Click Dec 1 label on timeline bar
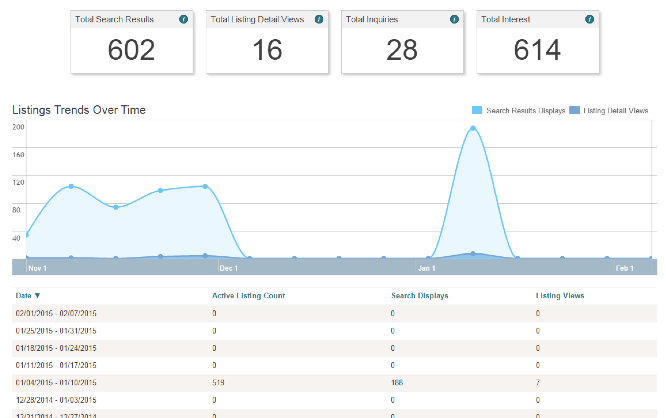Viewport: 666px width, 418px height. tap(229, 268)
